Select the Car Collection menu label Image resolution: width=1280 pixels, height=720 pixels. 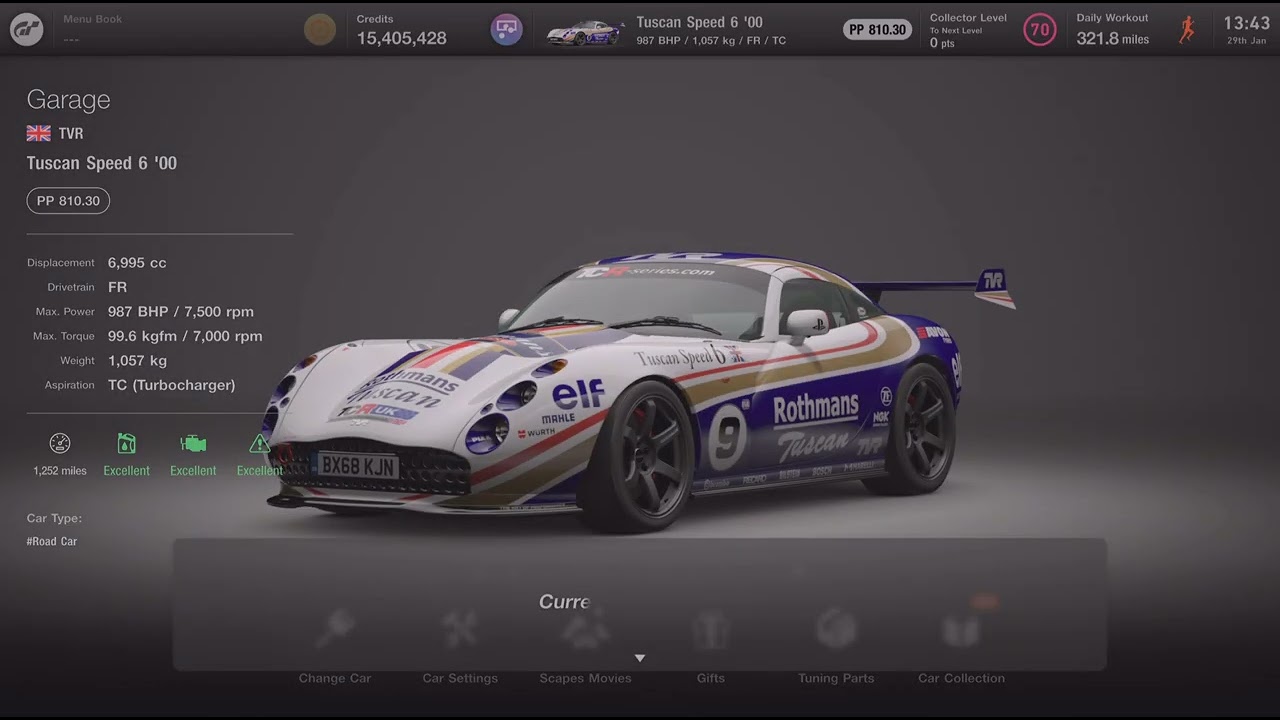pyautogui.click(x=961, y=678)
